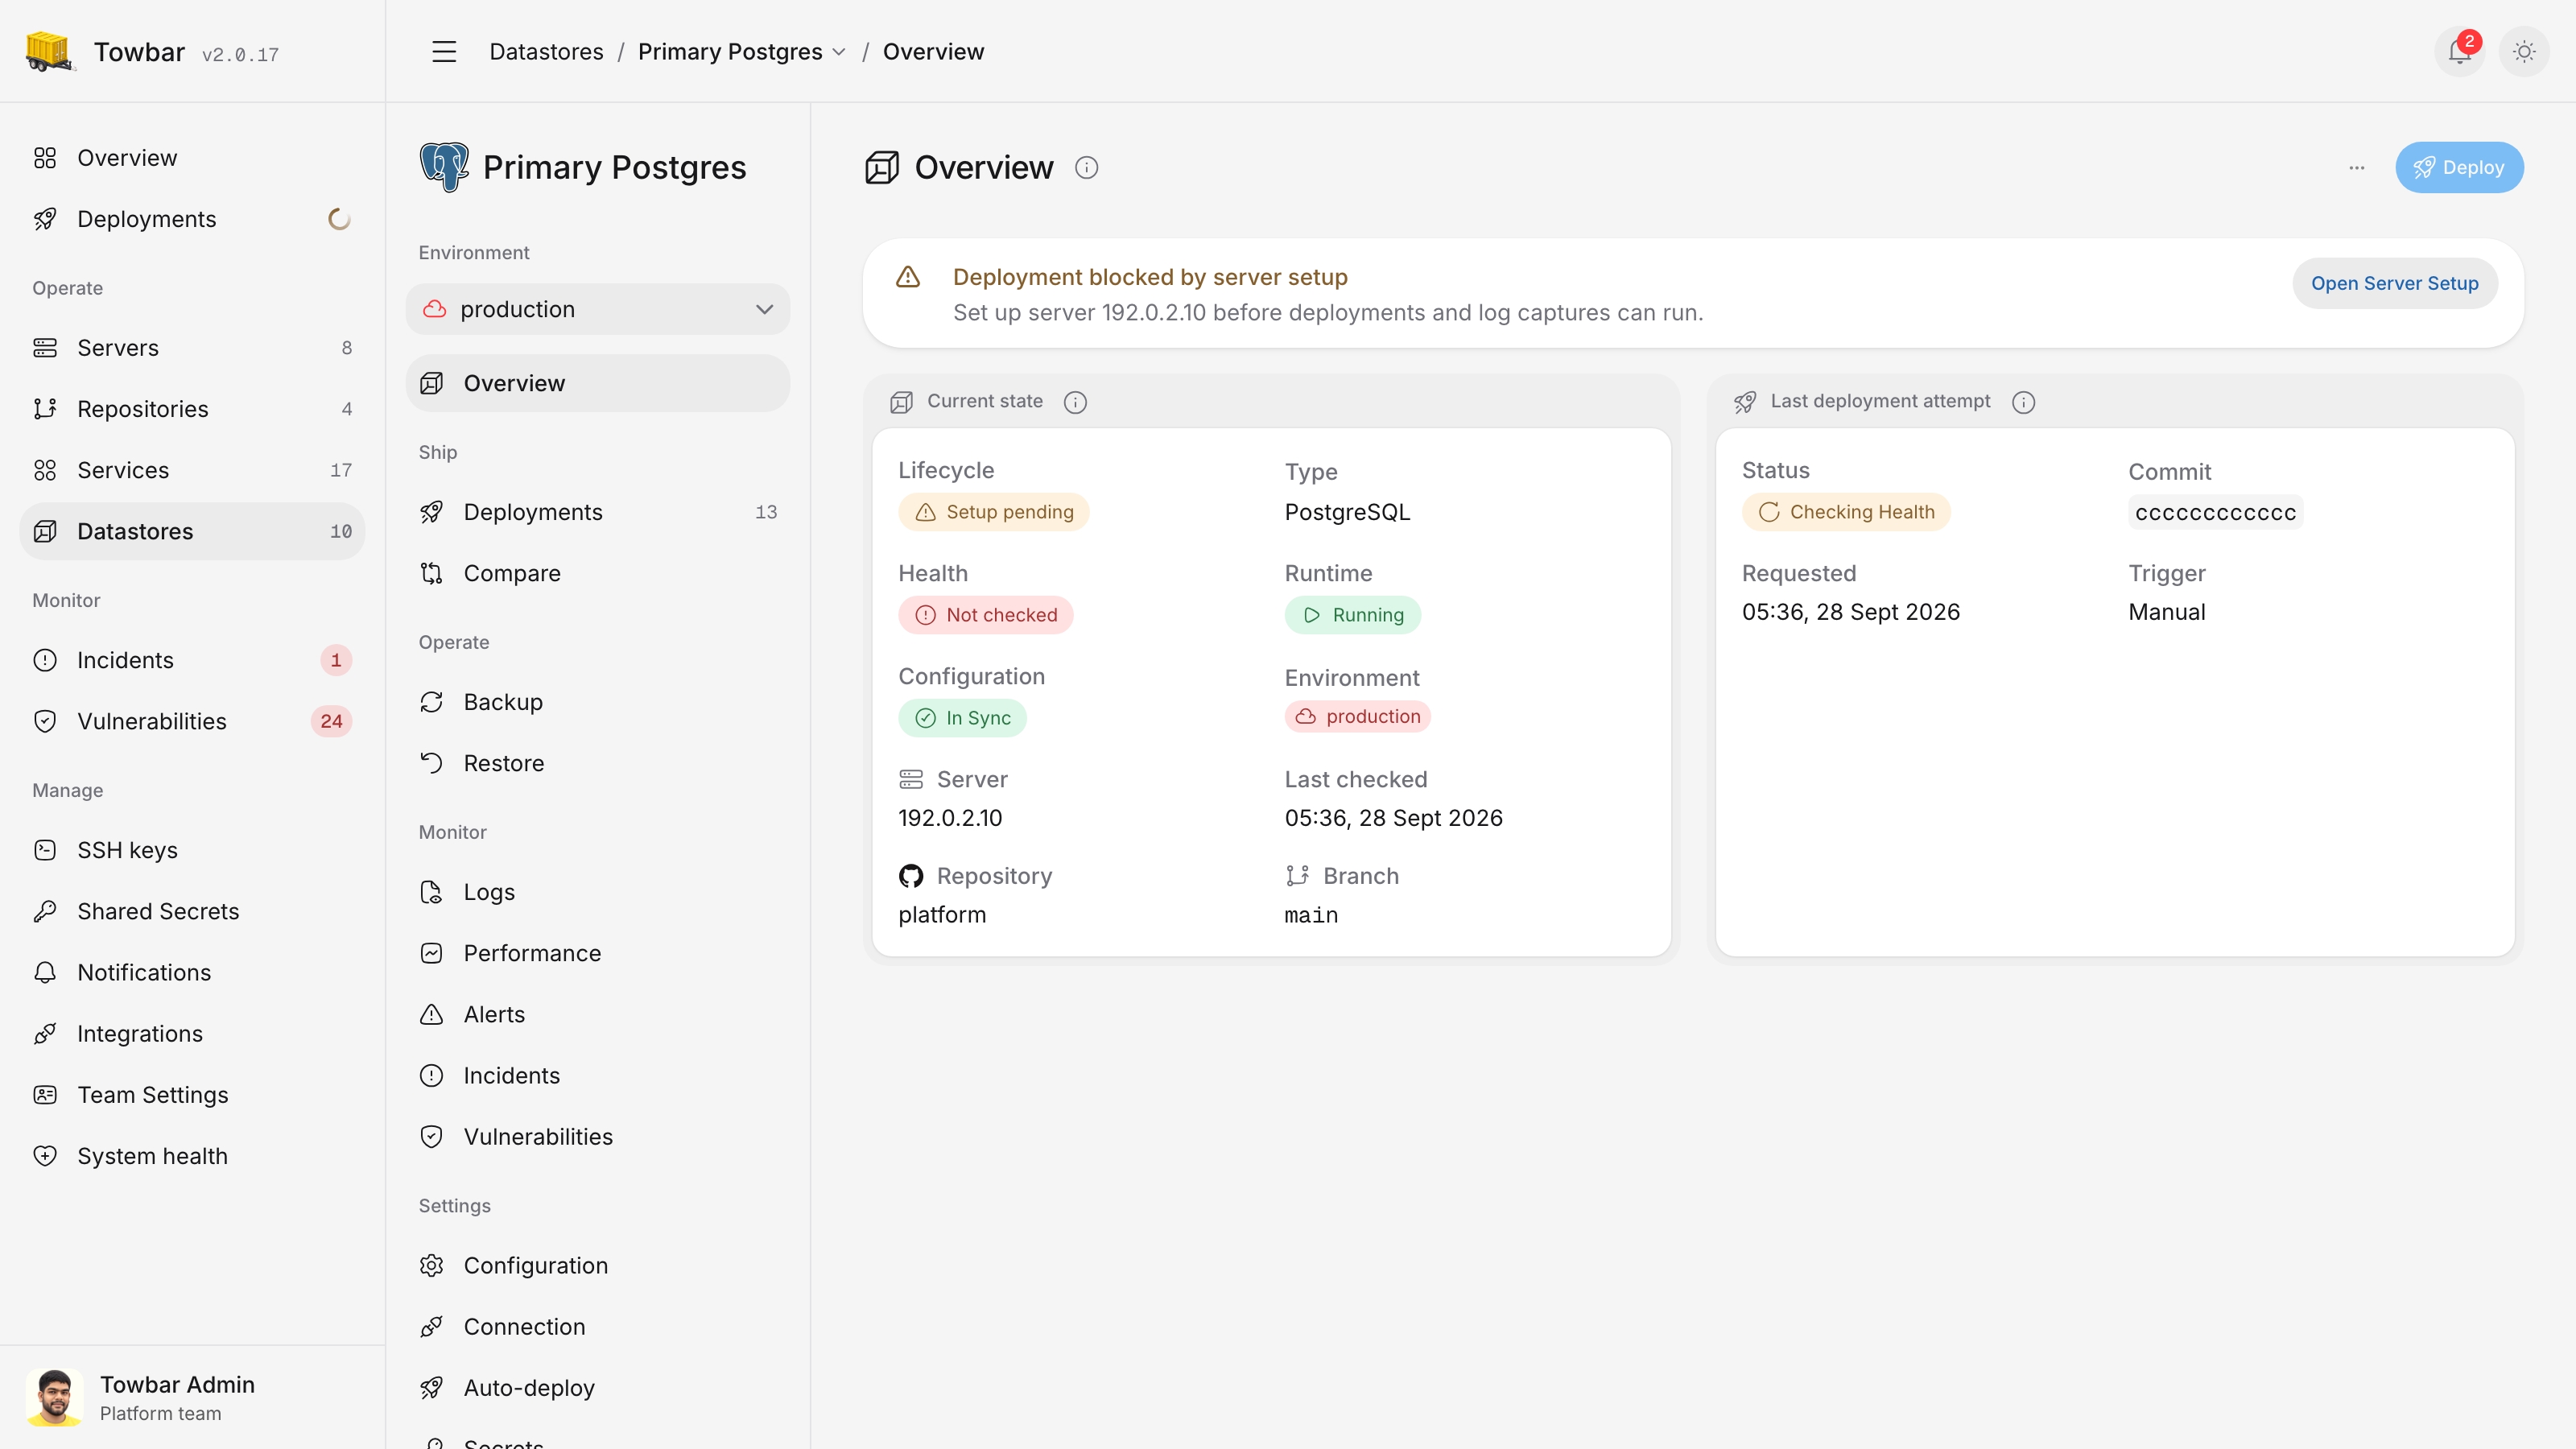Click the Setup pending lifecycle badge

point(993,512)
